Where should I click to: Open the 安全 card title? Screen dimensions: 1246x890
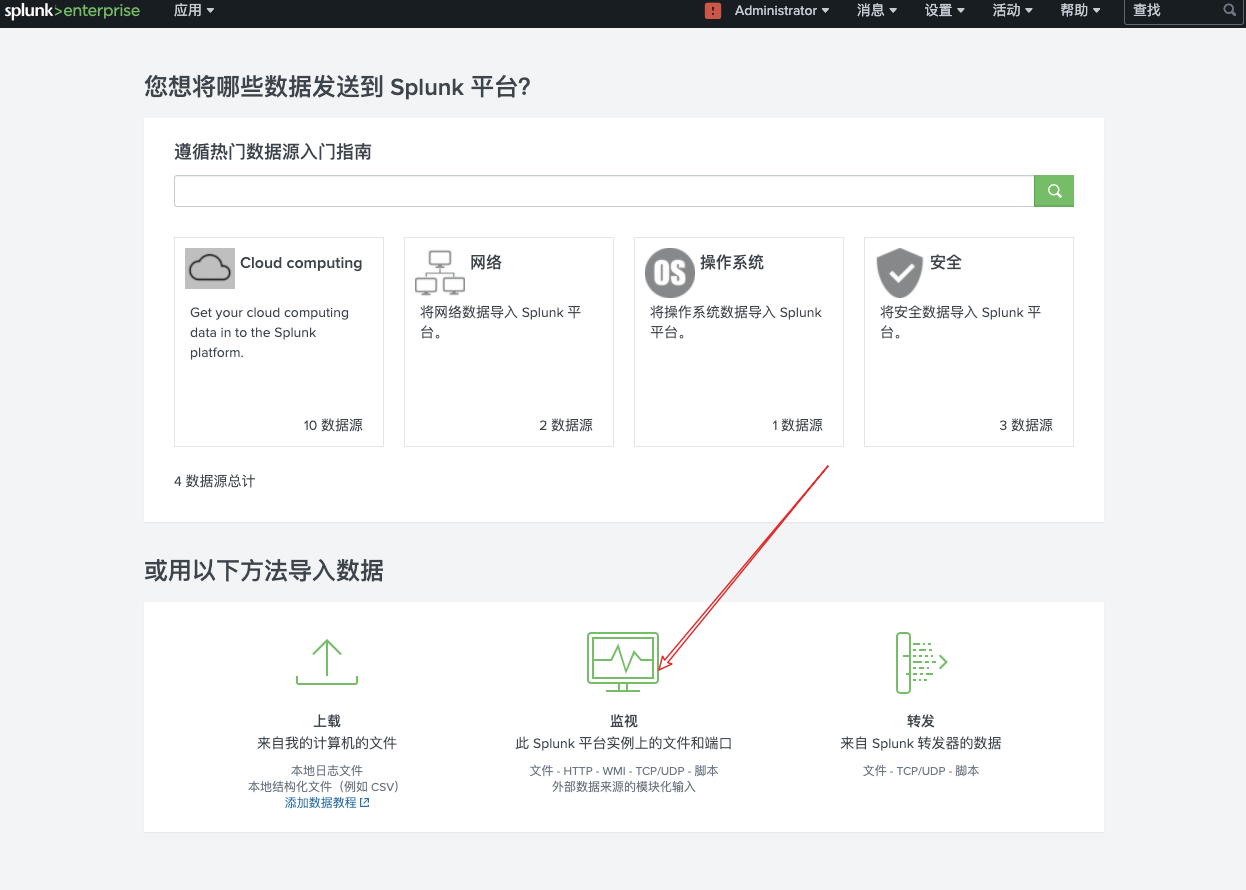946,263
